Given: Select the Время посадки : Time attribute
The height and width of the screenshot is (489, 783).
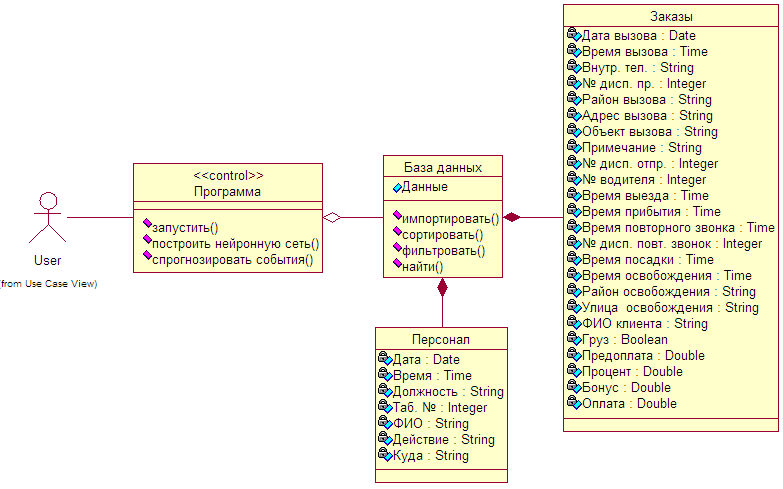Looking at the screenshot, I should 648,259.
